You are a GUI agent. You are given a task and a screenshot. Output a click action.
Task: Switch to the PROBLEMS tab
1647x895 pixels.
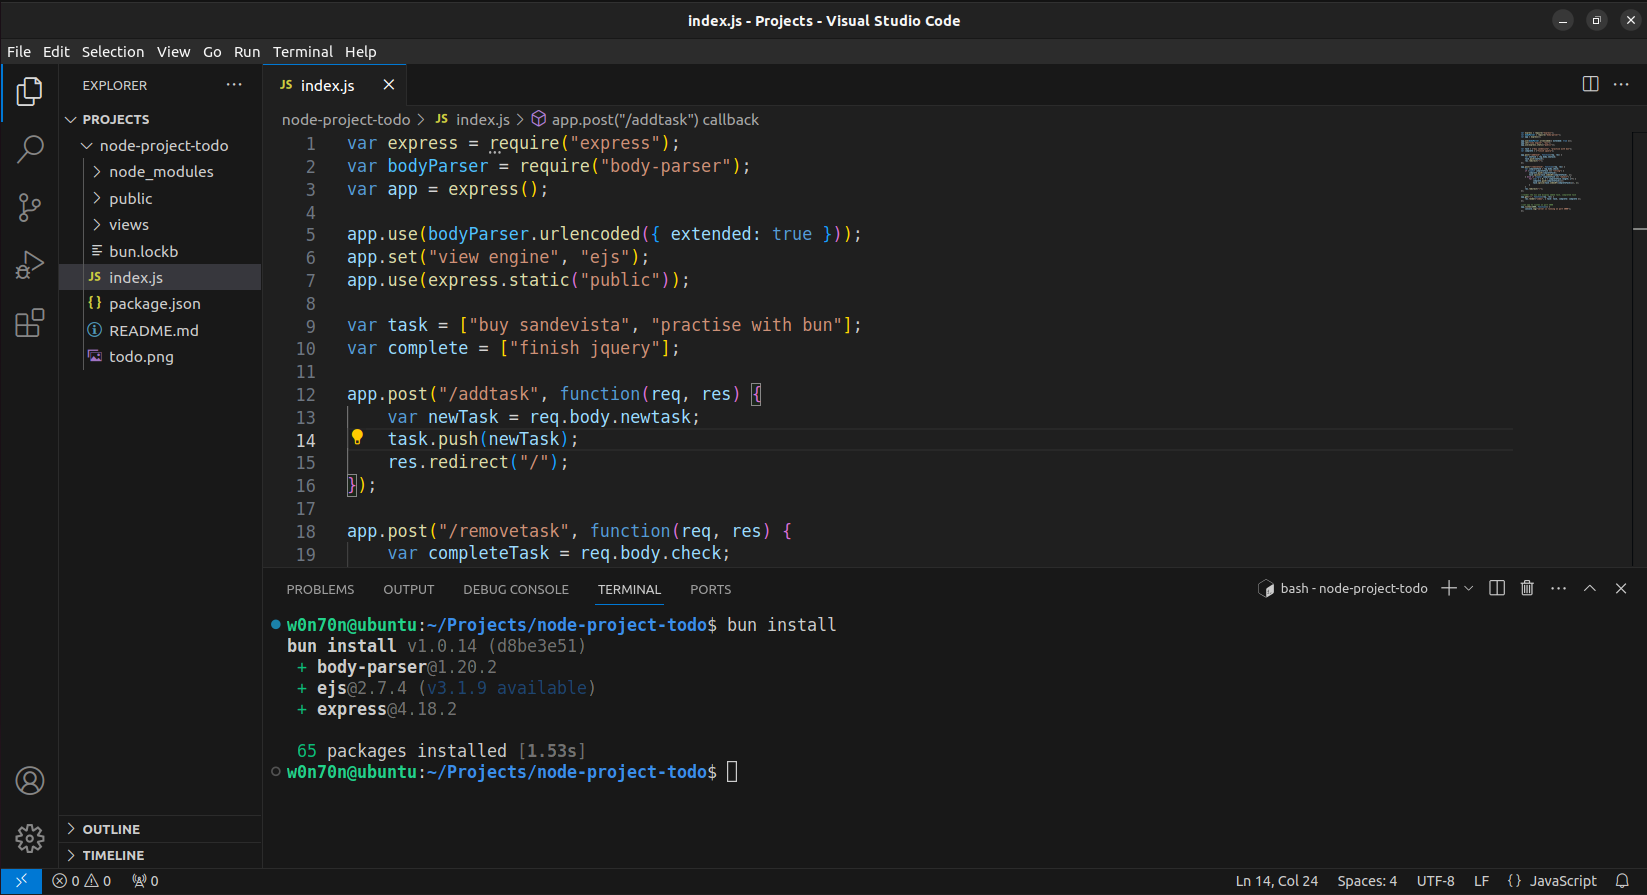320,590
